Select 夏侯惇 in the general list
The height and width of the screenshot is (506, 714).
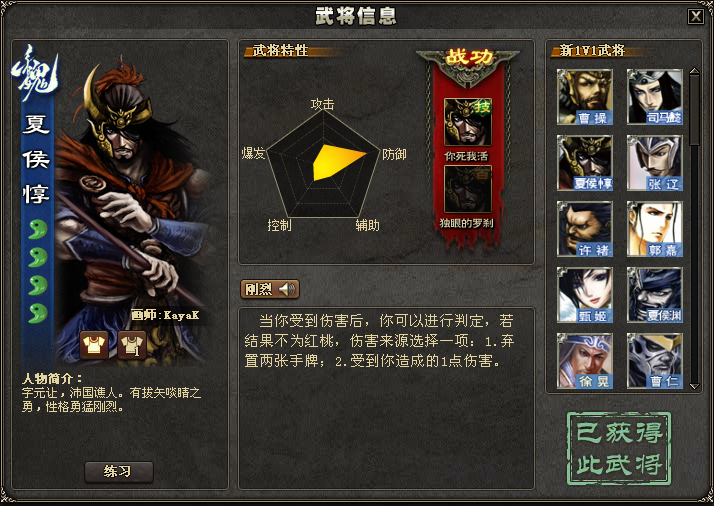pos(585,163)
